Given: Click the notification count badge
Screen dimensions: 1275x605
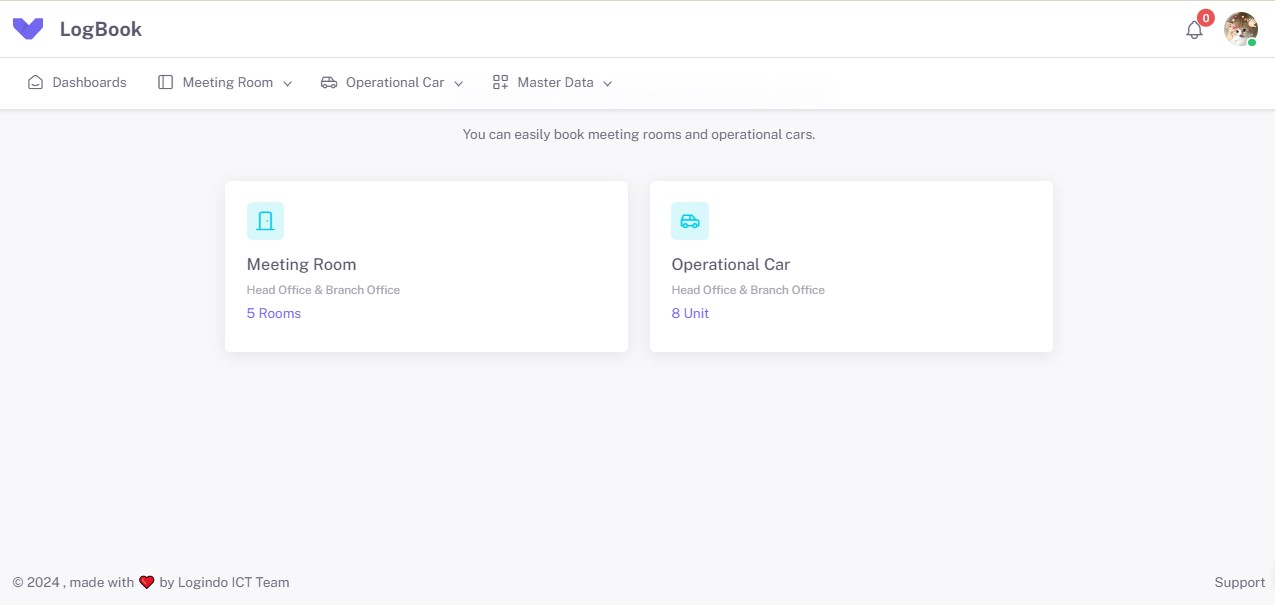Looking at the screenshot, I should [x=1205, y=17].
